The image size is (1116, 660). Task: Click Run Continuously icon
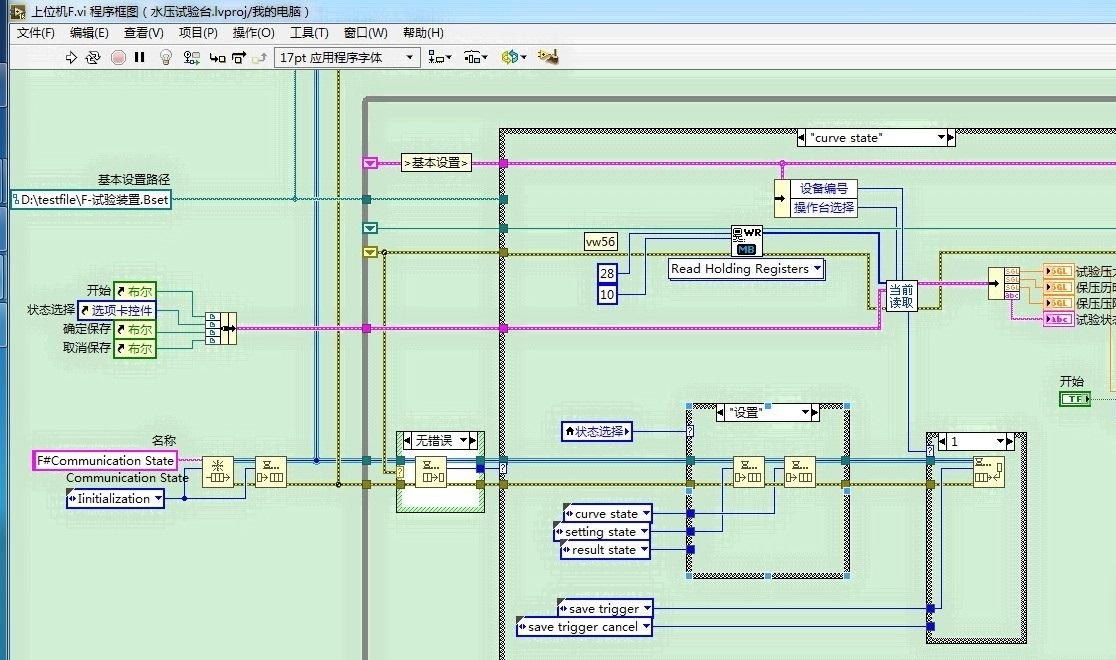(x=93, y=58)
